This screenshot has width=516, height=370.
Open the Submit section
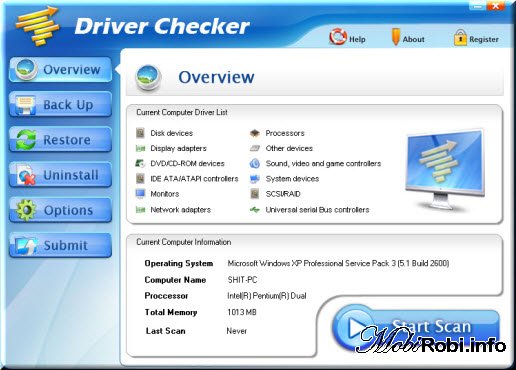(x=60, y=245)
